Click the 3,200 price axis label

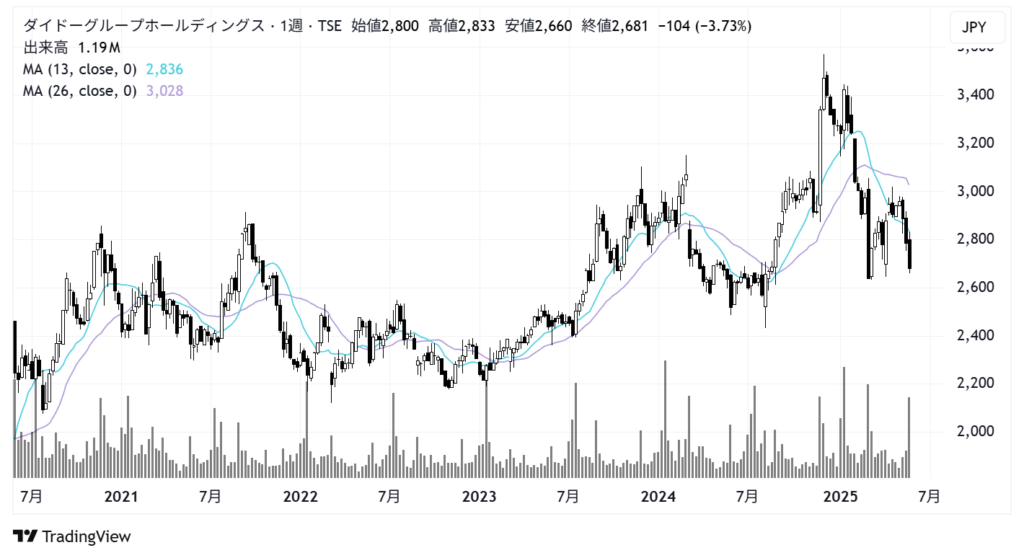pyautogui.click(x=975, y=143)
